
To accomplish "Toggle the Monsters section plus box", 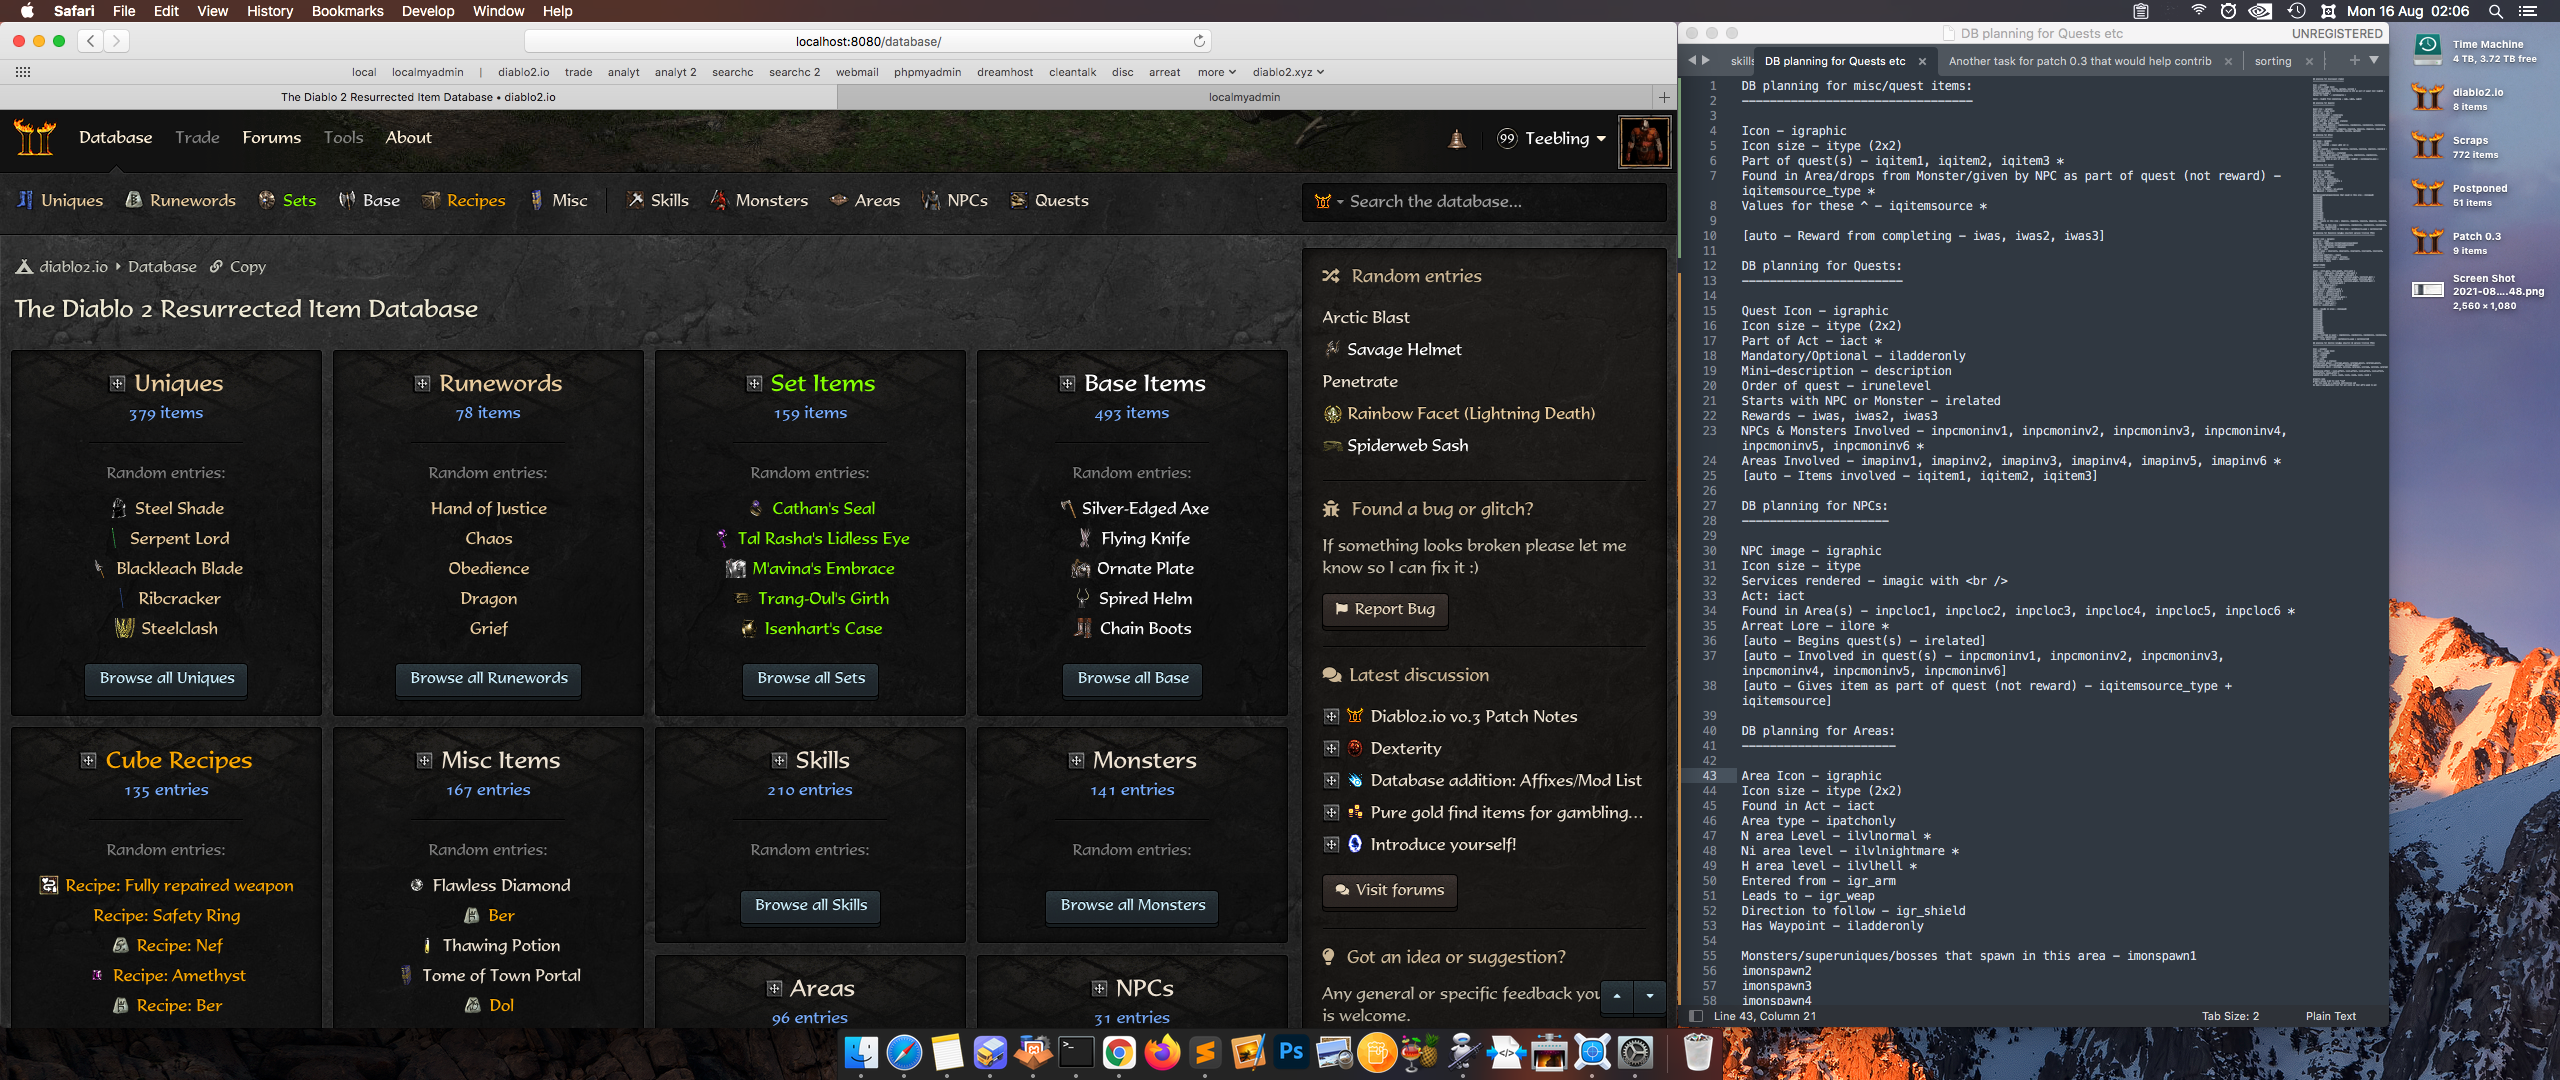I will coord(1076,761).
